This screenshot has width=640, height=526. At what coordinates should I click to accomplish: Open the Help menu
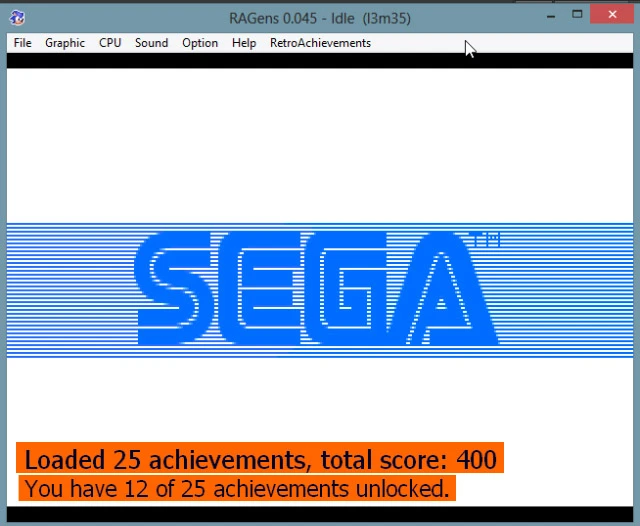click(x=244, y=43)
